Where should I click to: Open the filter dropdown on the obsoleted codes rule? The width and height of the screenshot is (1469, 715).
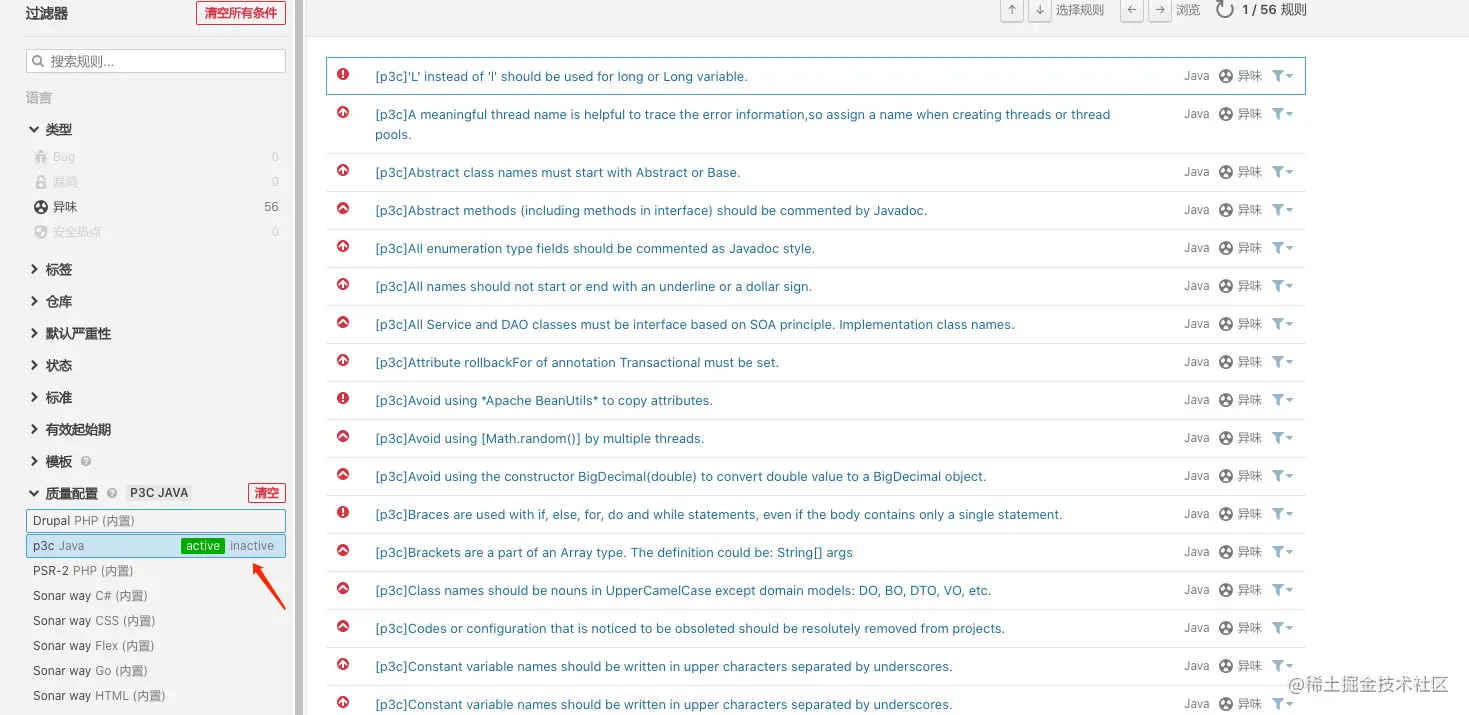1282,628
